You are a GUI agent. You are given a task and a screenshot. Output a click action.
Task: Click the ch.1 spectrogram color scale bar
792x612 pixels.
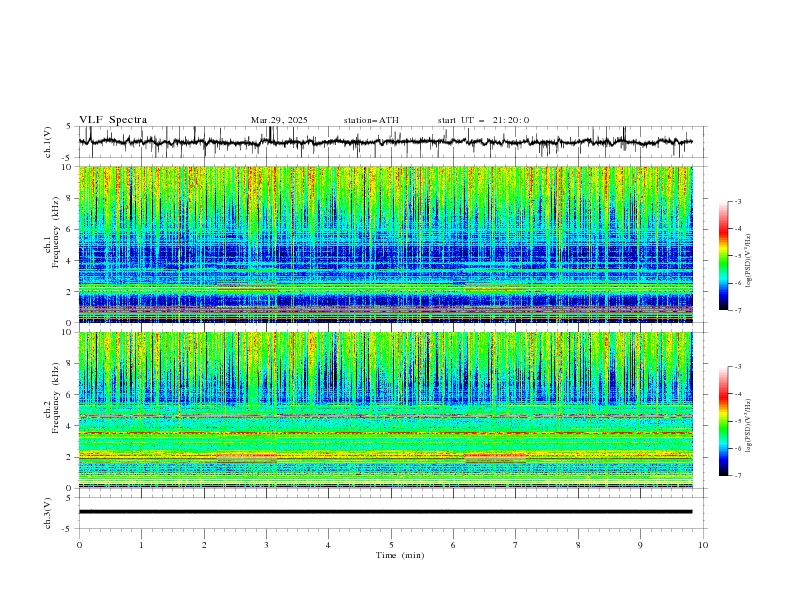coord(724,256)
